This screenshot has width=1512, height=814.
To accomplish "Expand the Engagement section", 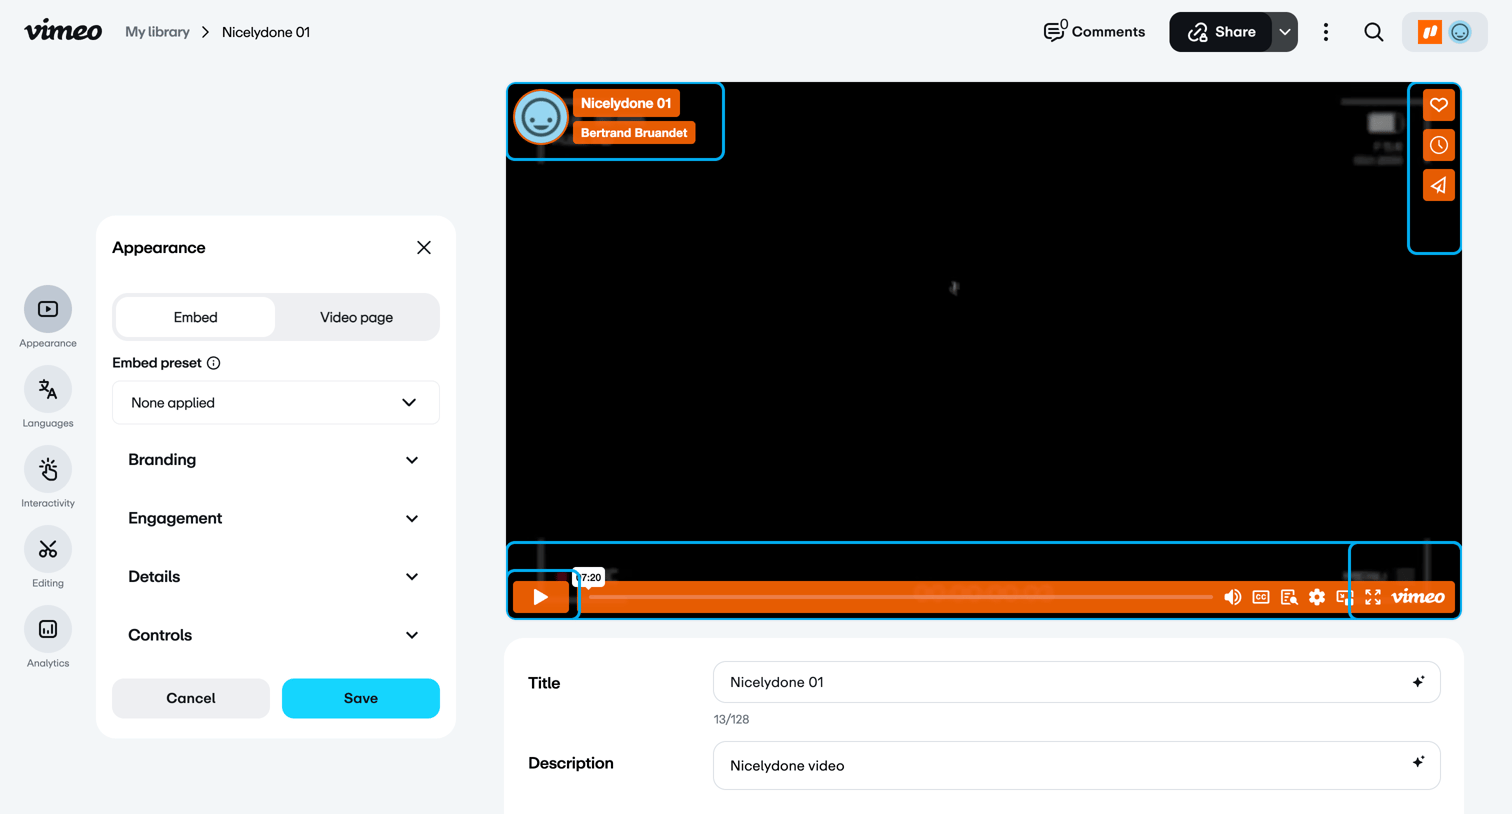I will [275, 518].
